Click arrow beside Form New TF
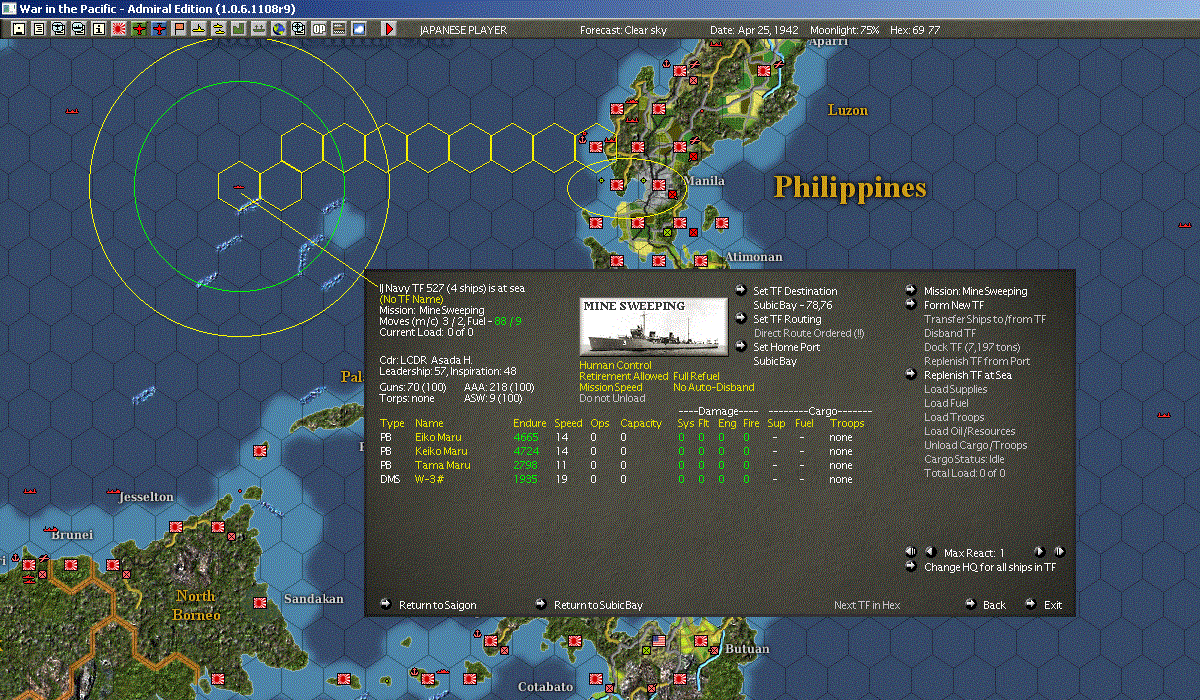 click(911, 305)
